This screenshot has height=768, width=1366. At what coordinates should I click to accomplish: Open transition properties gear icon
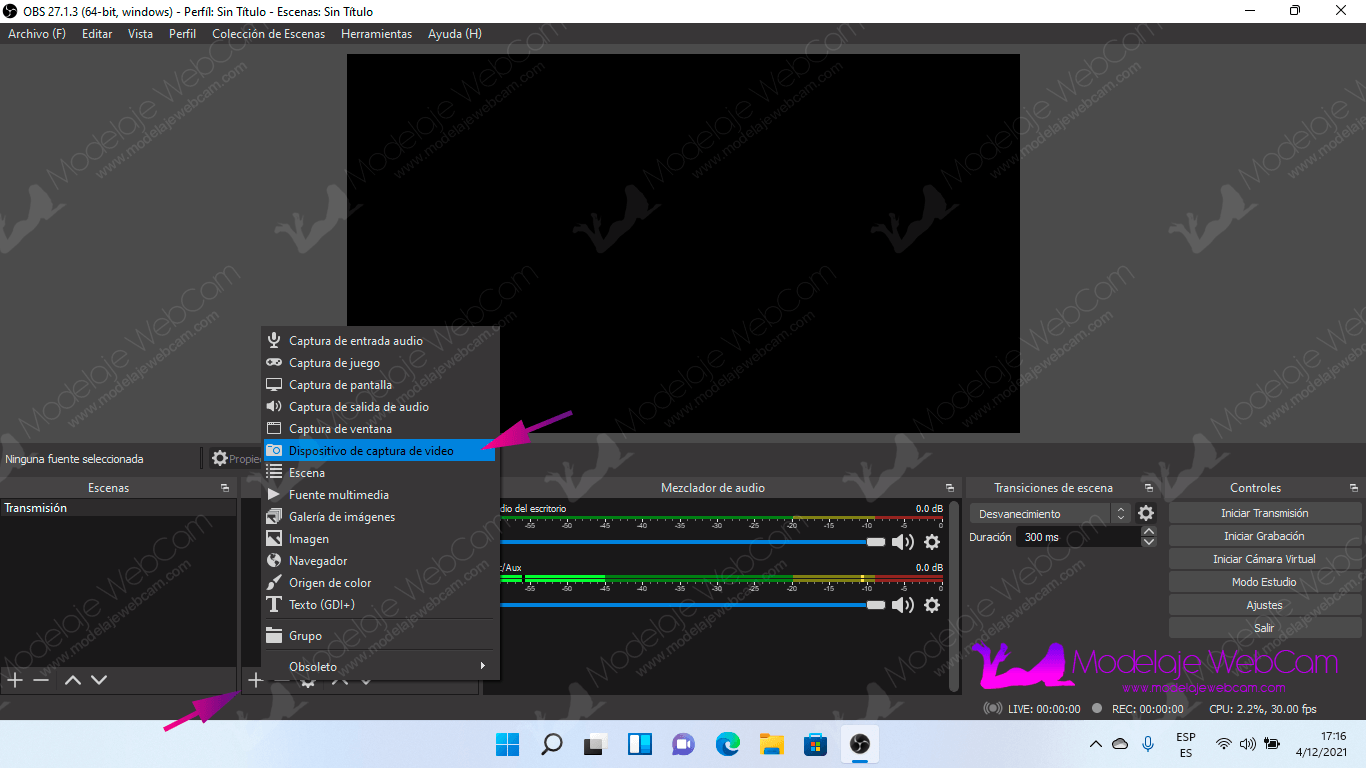coord(1146,513)
